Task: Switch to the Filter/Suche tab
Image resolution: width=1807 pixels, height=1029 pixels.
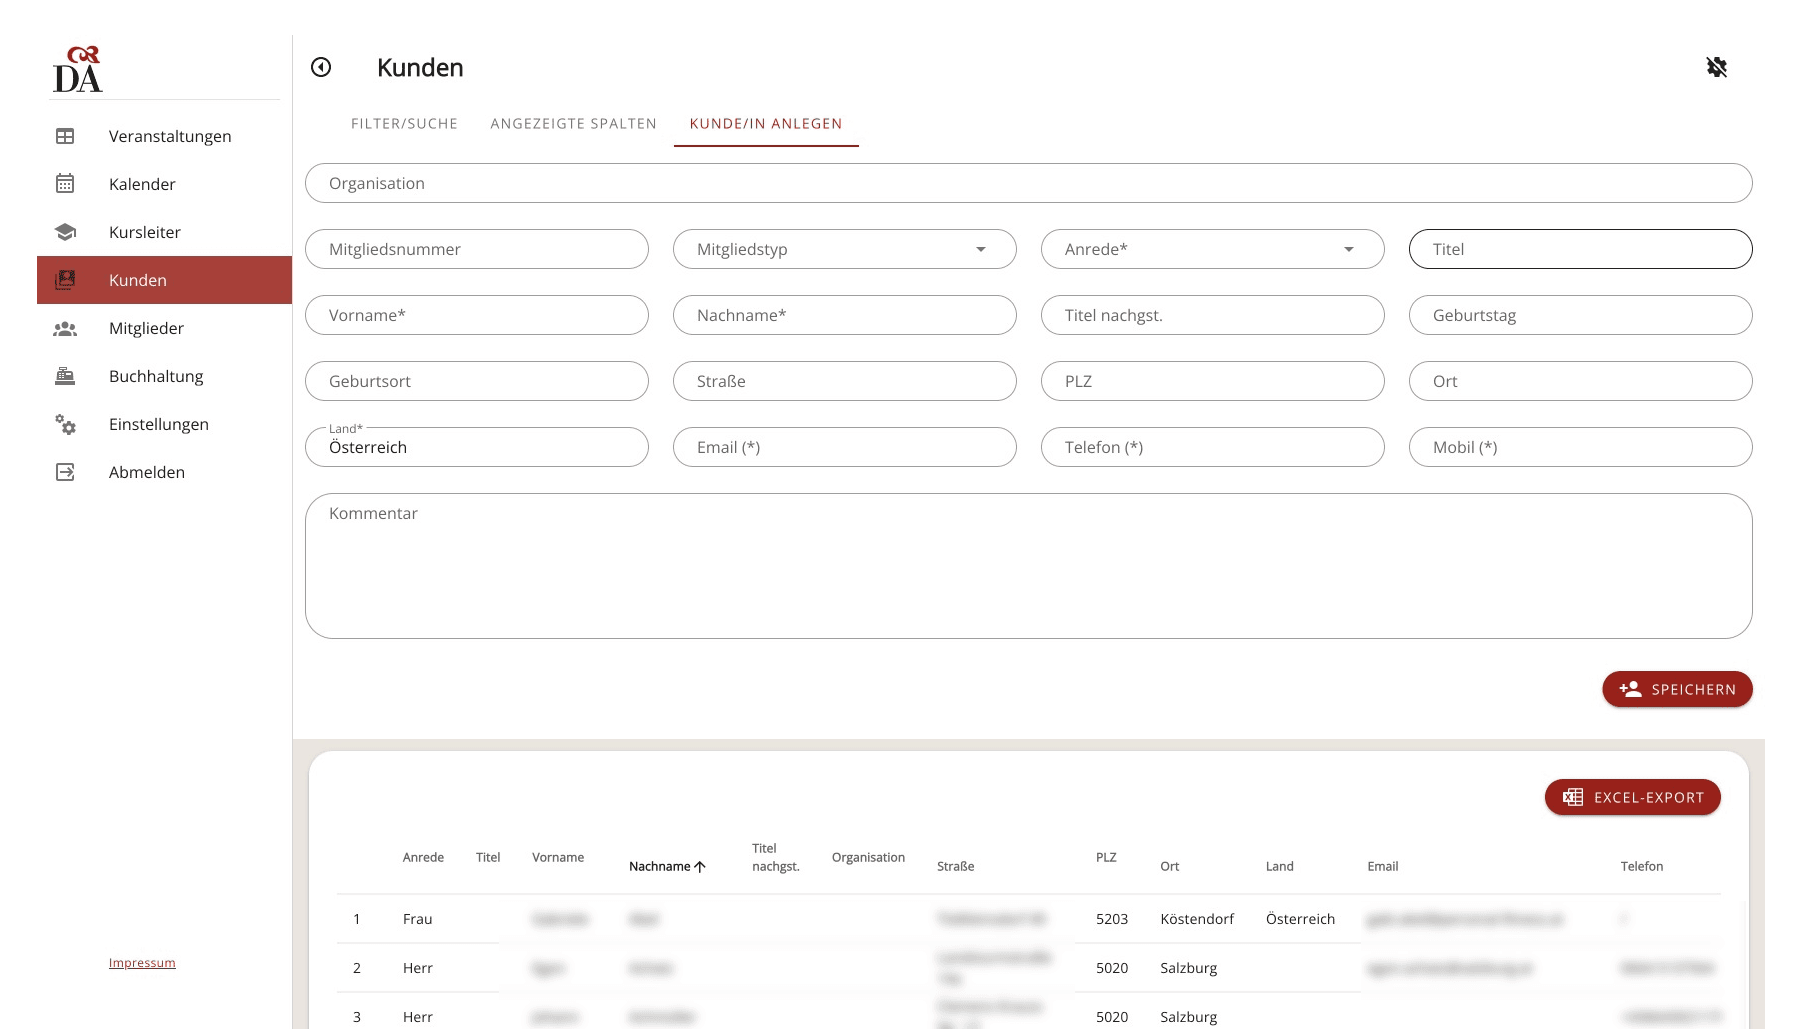Action: [404, 124]
